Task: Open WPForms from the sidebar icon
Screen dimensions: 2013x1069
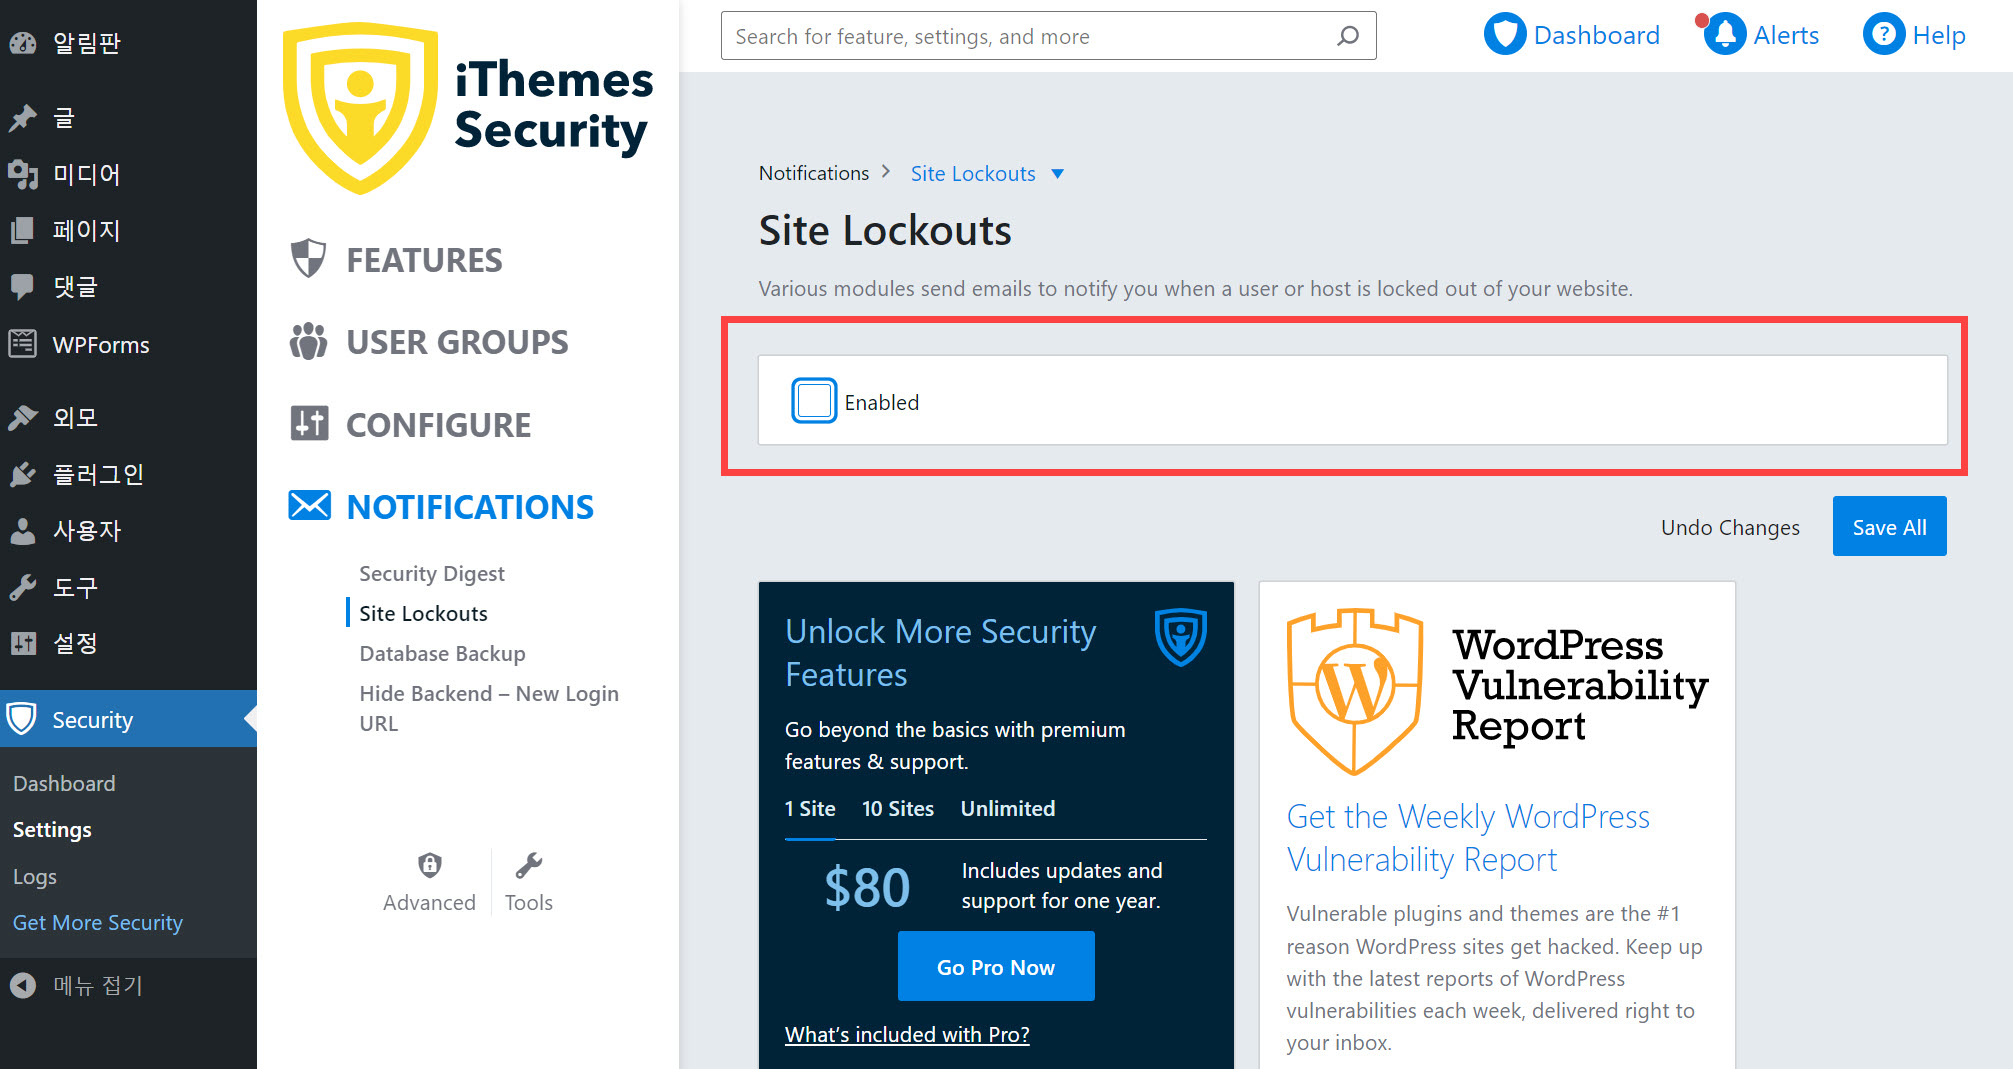Action: (23, 344)
